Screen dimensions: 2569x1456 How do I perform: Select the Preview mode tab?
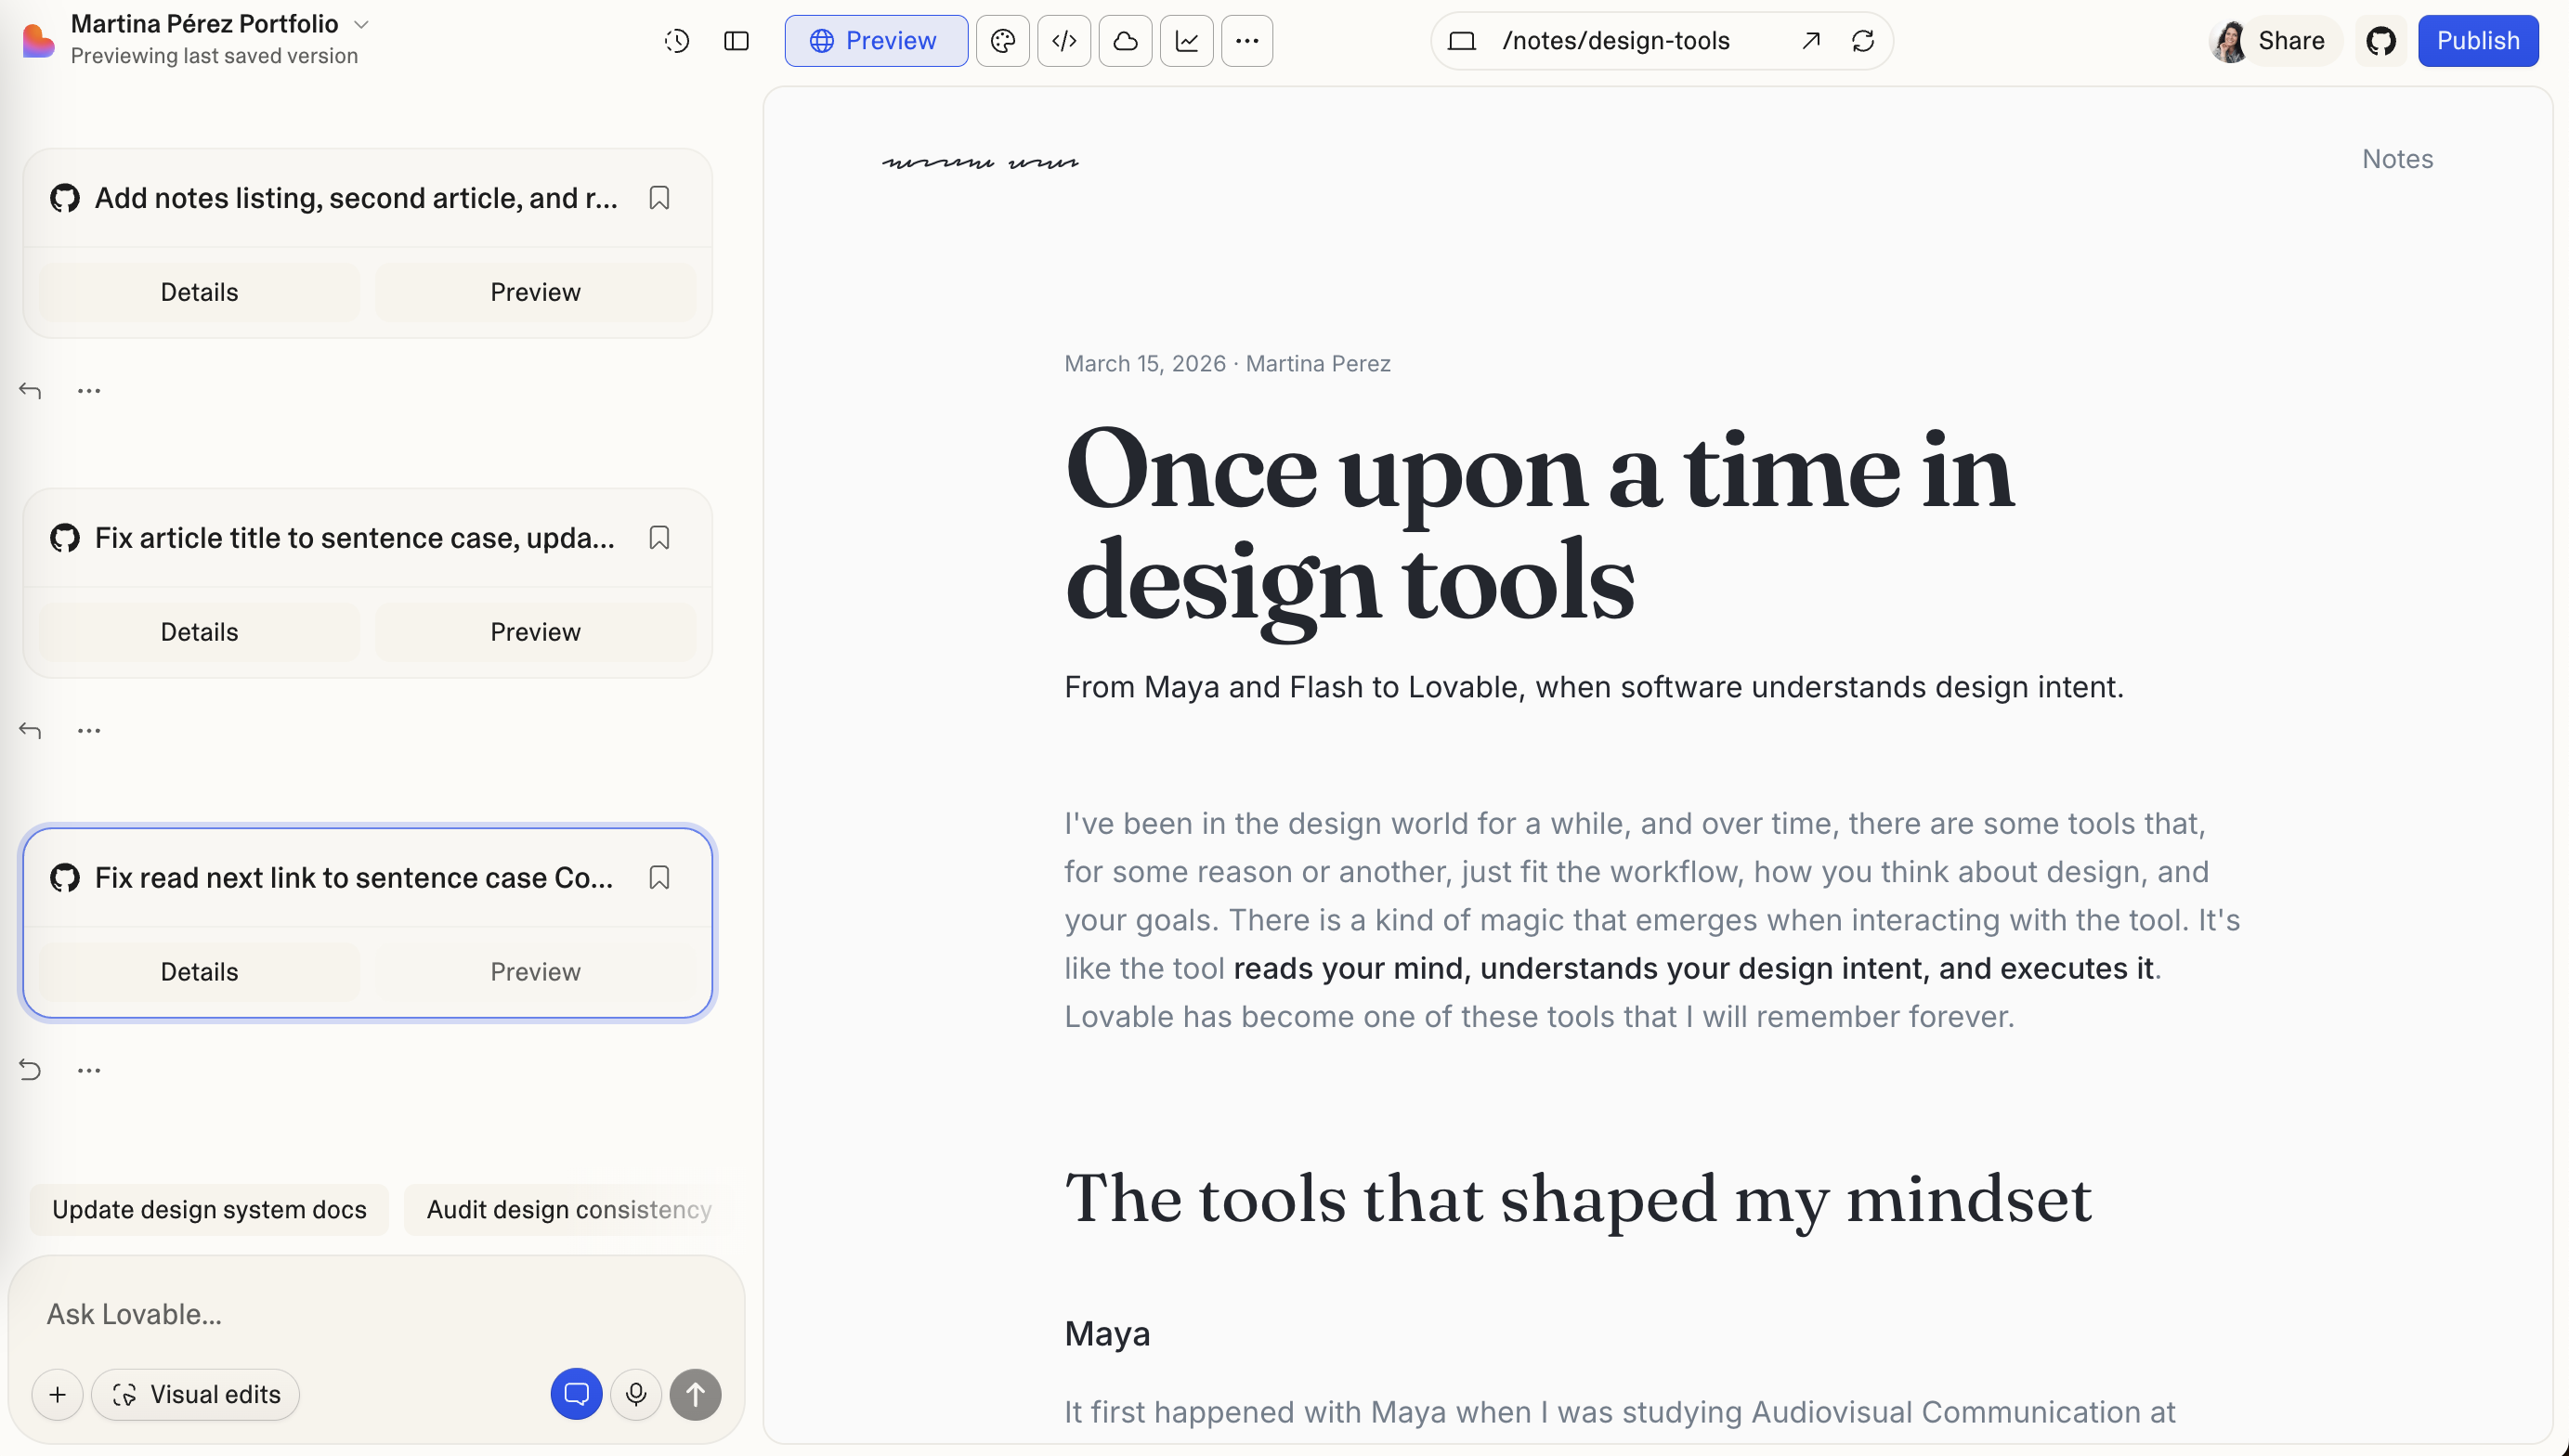pos(876,41)
